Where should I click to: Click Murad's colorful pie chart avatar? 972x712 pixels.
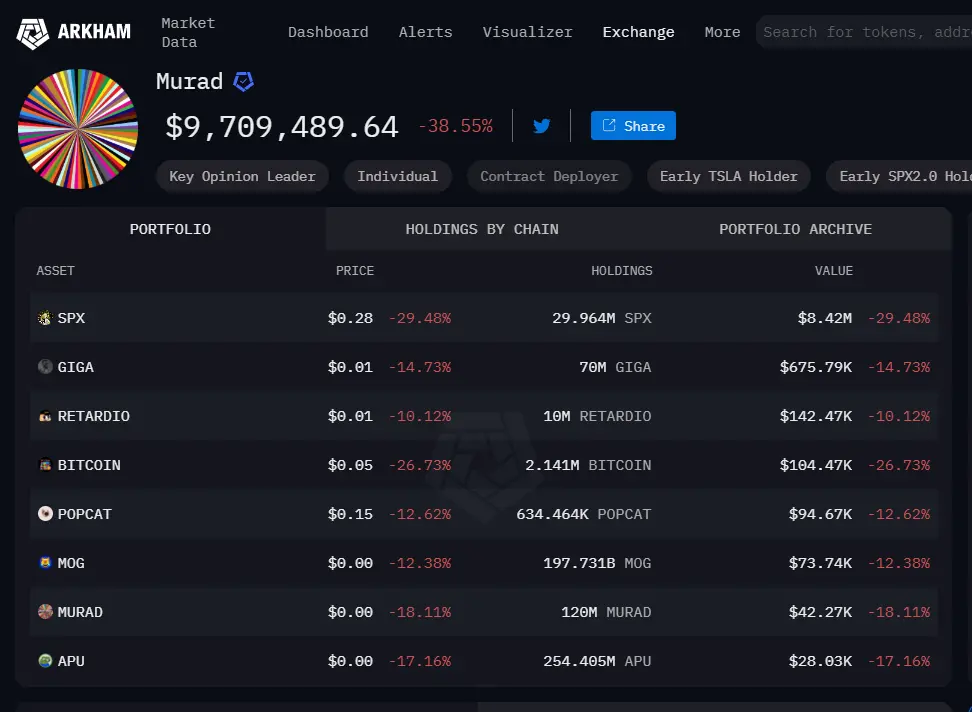77,129
